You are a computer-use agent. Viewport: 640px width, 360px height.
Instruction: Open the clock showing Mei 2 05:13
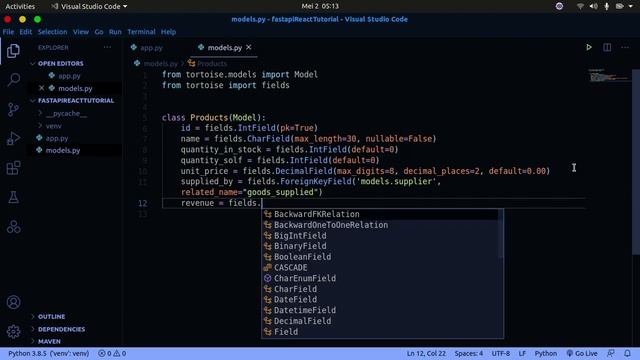pos(320,6)
